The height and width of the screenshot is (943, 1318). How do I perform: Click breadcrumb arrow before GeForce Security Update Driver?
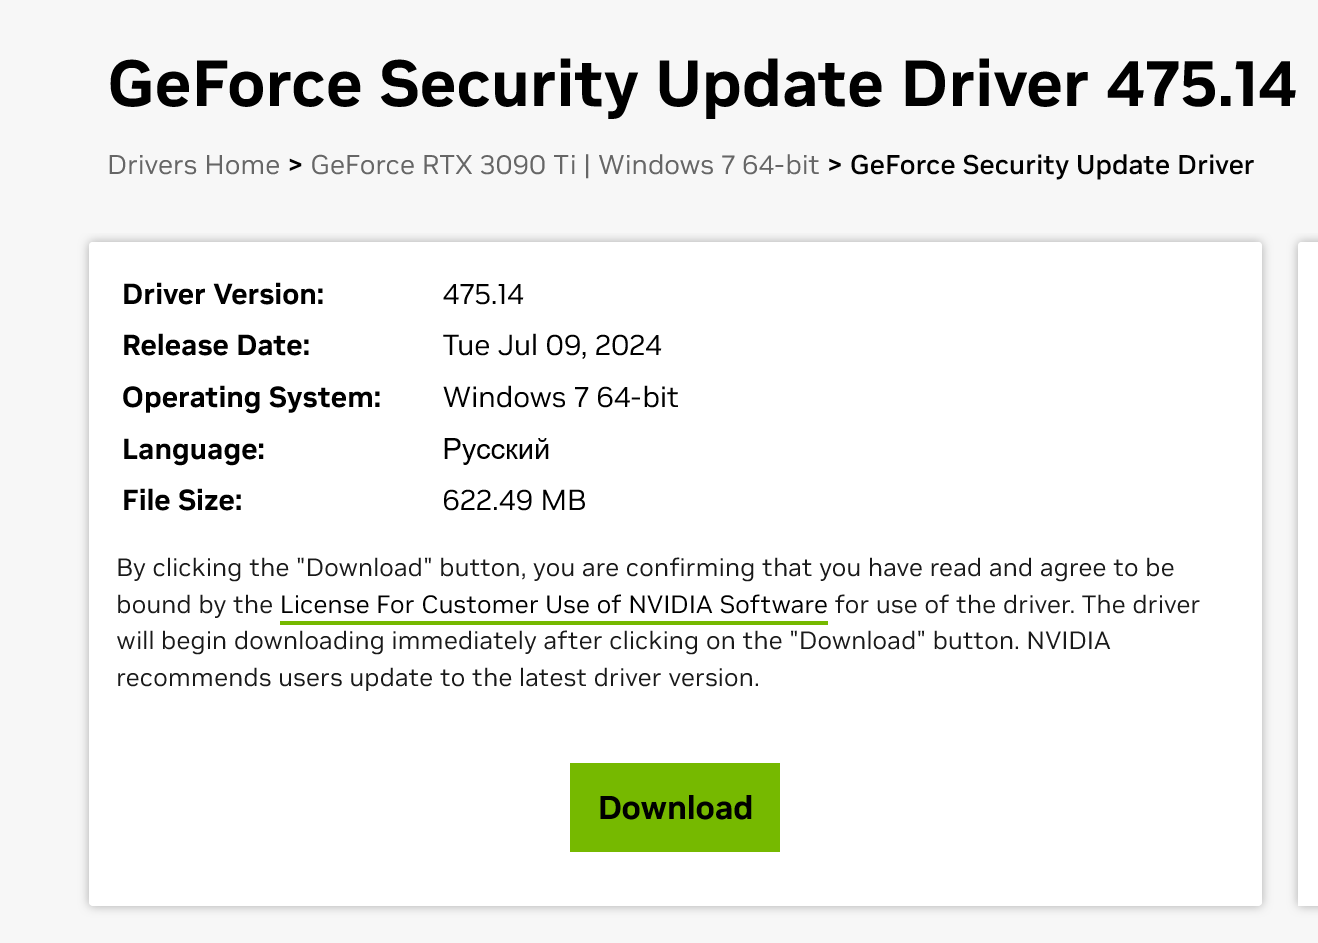(x=835, y=165)
